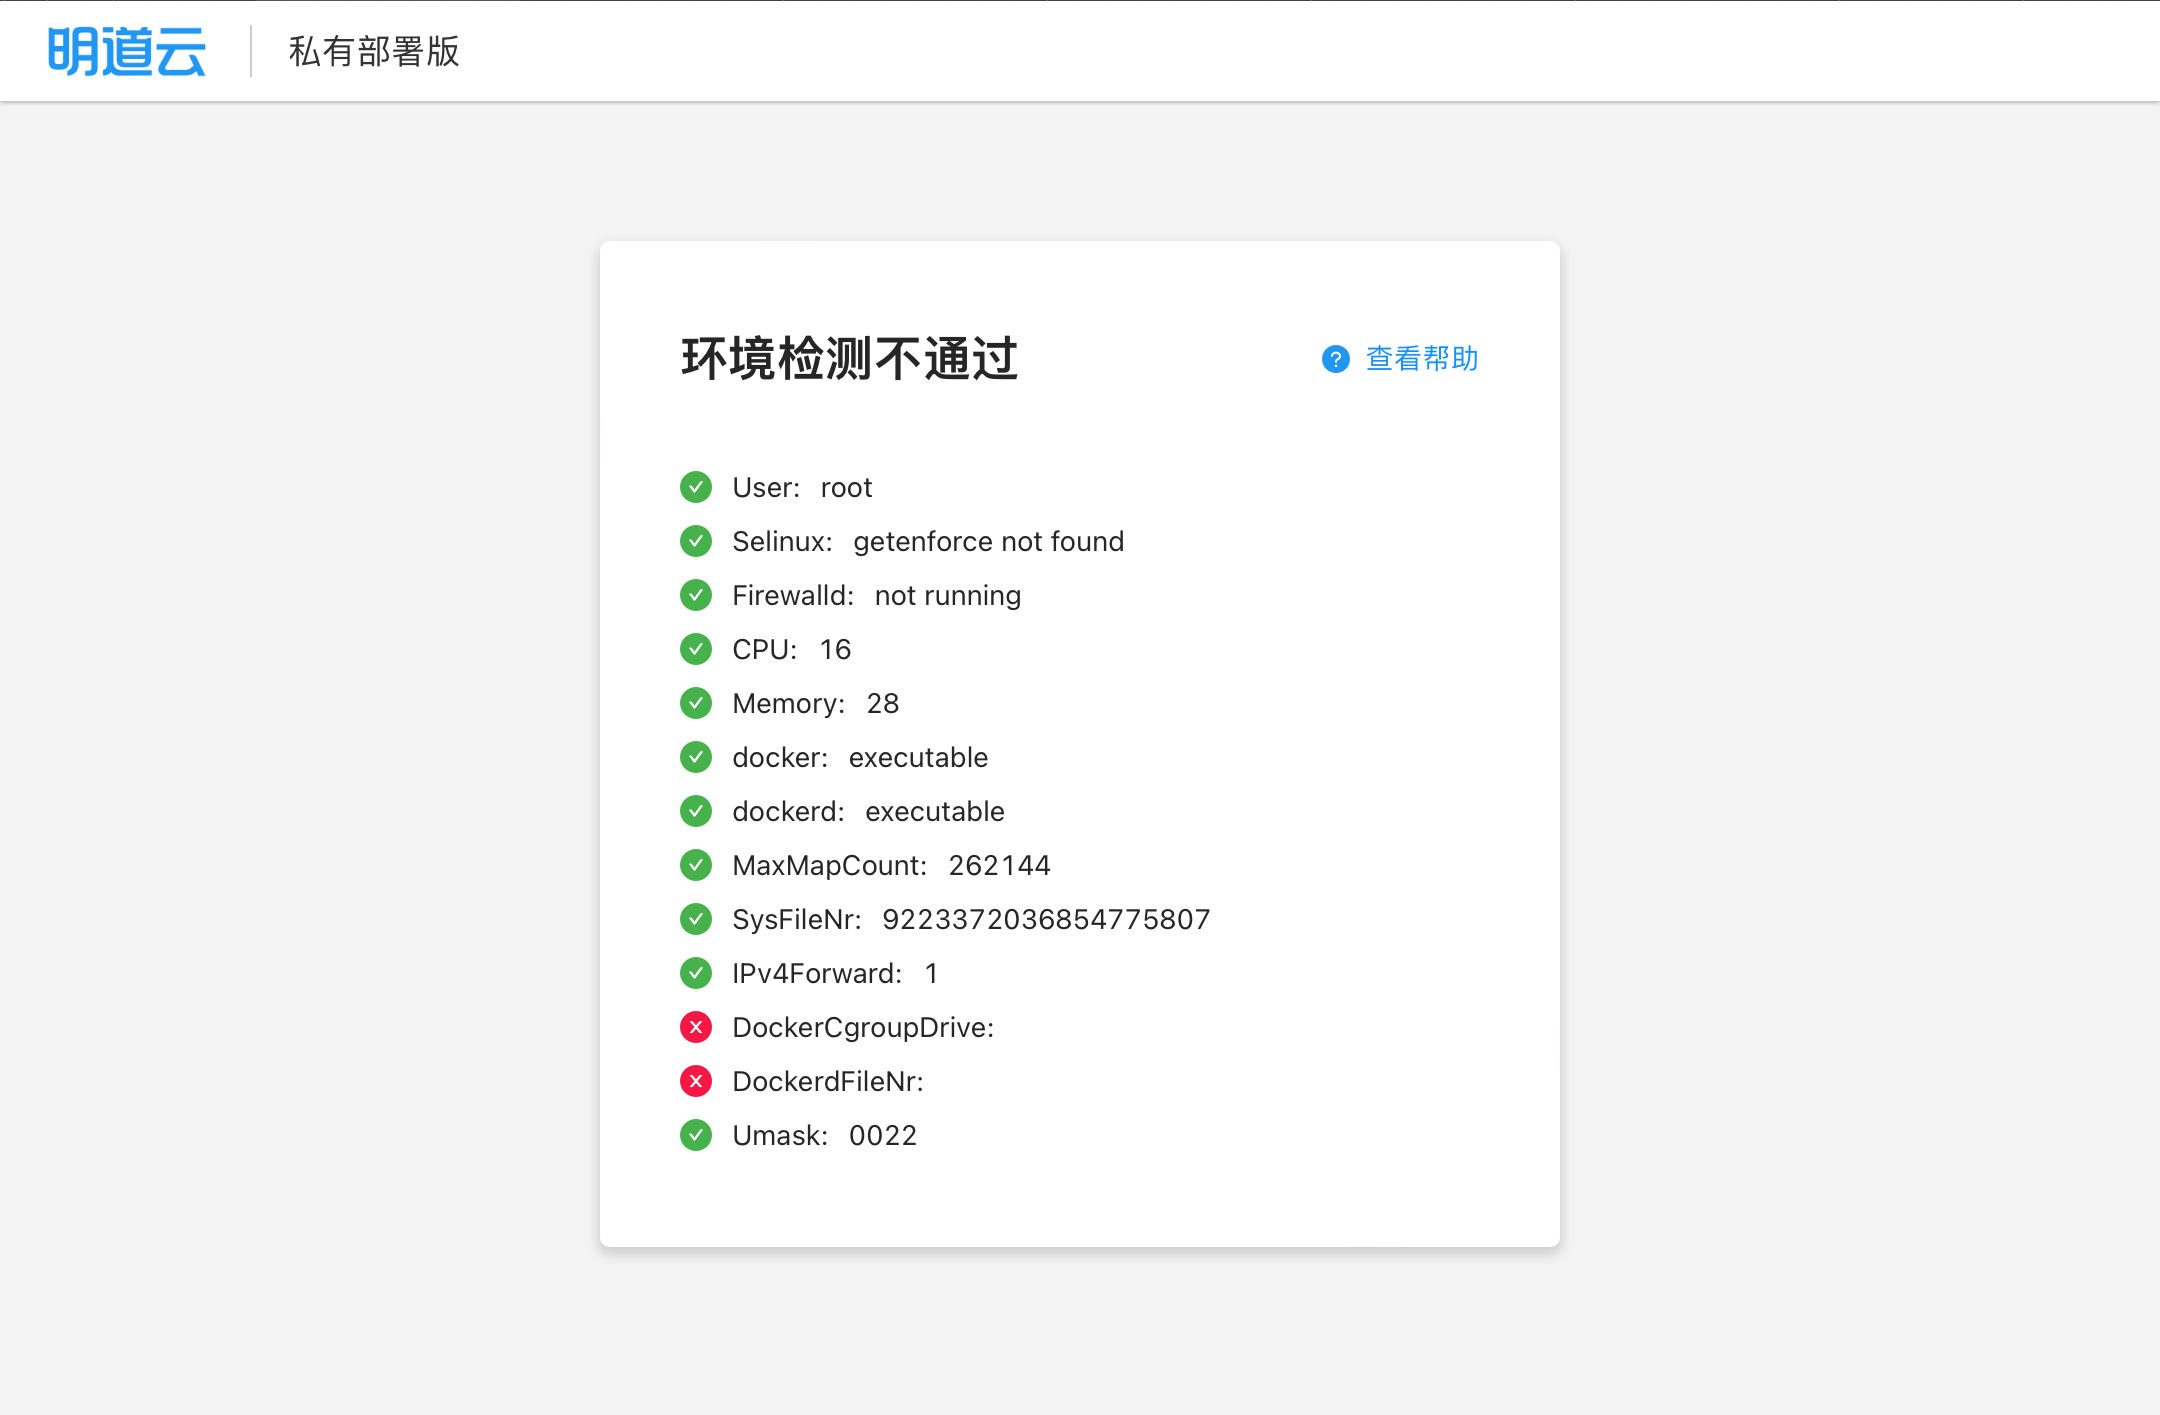Click the check icon next to SysFileNr entry
This screenshot has height=1415, width=2160.
(x=696, y=919)
